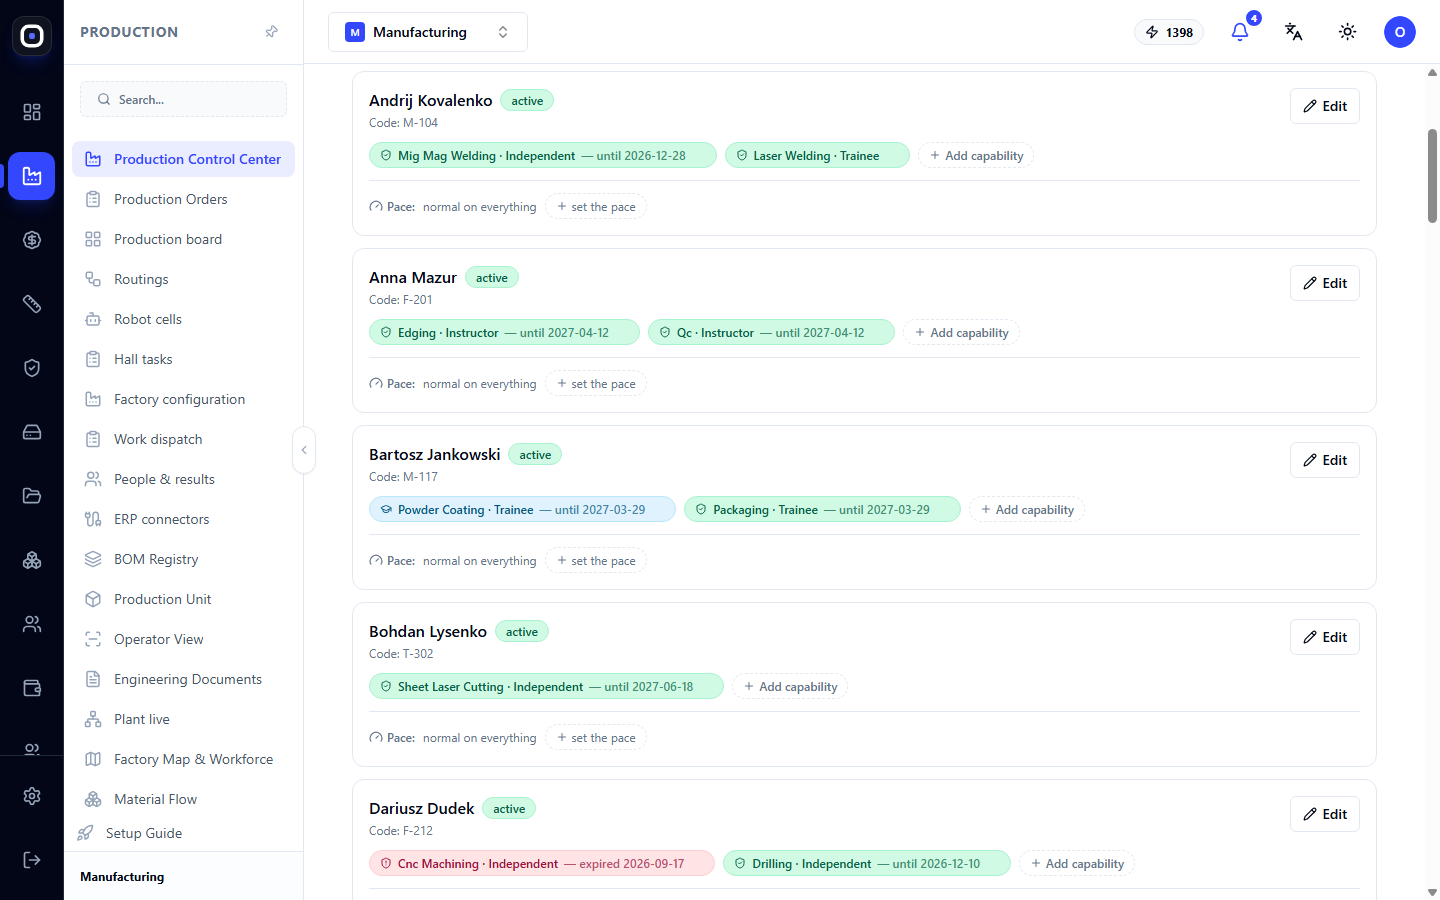This screenshot has height=900, width=1440.
Task: Open Production Orders in the sidebar
Action: [183, 199]
